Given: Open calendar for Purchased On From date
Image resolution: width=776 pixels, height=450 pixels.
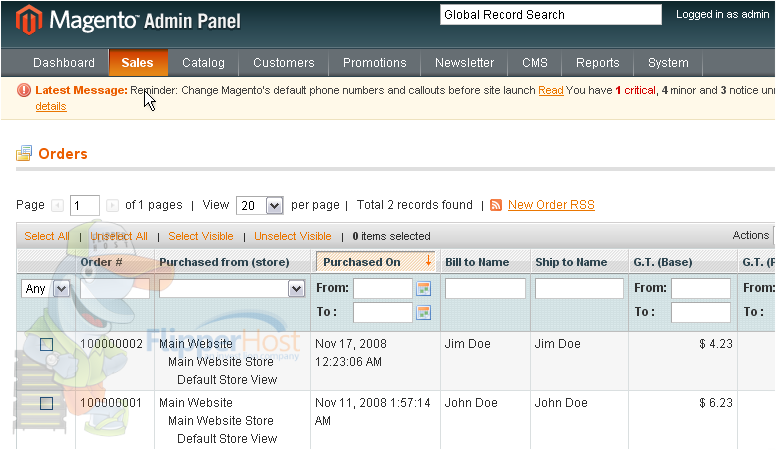Looking at the screenshot, I should tap(424, 289).
